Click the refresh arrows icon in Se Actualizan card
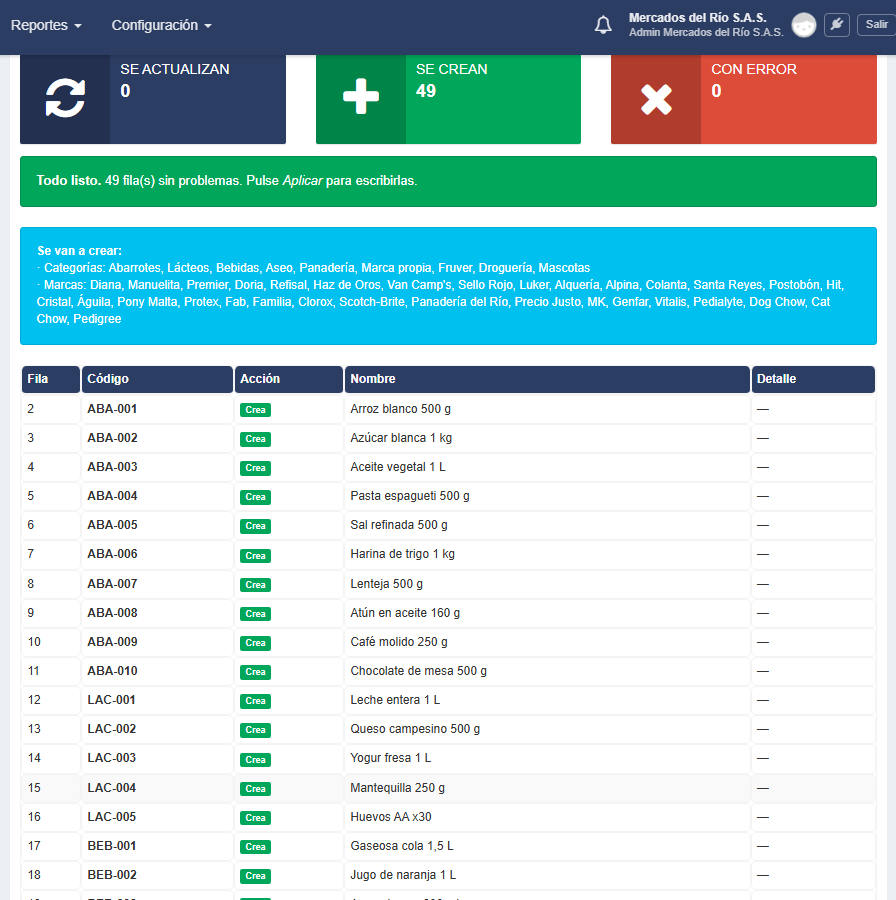This screenshot has width=896, height=900. click(65, 98)
